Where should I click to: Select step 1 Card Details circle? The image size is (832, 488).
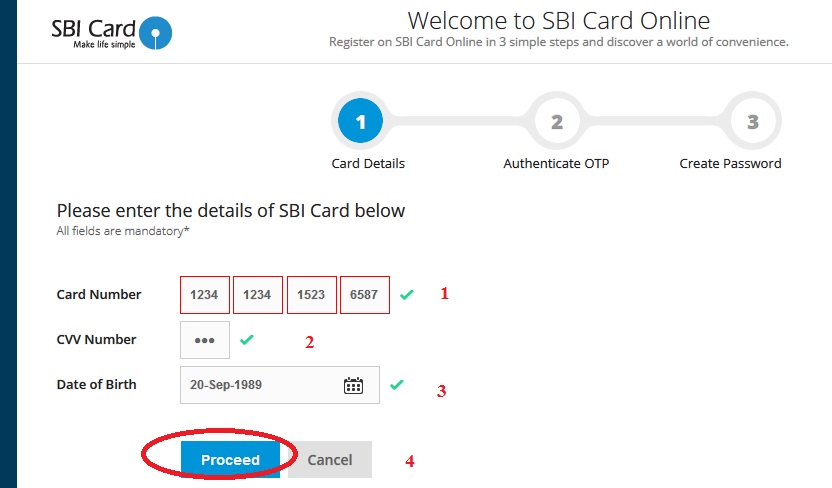click(361, 122)
